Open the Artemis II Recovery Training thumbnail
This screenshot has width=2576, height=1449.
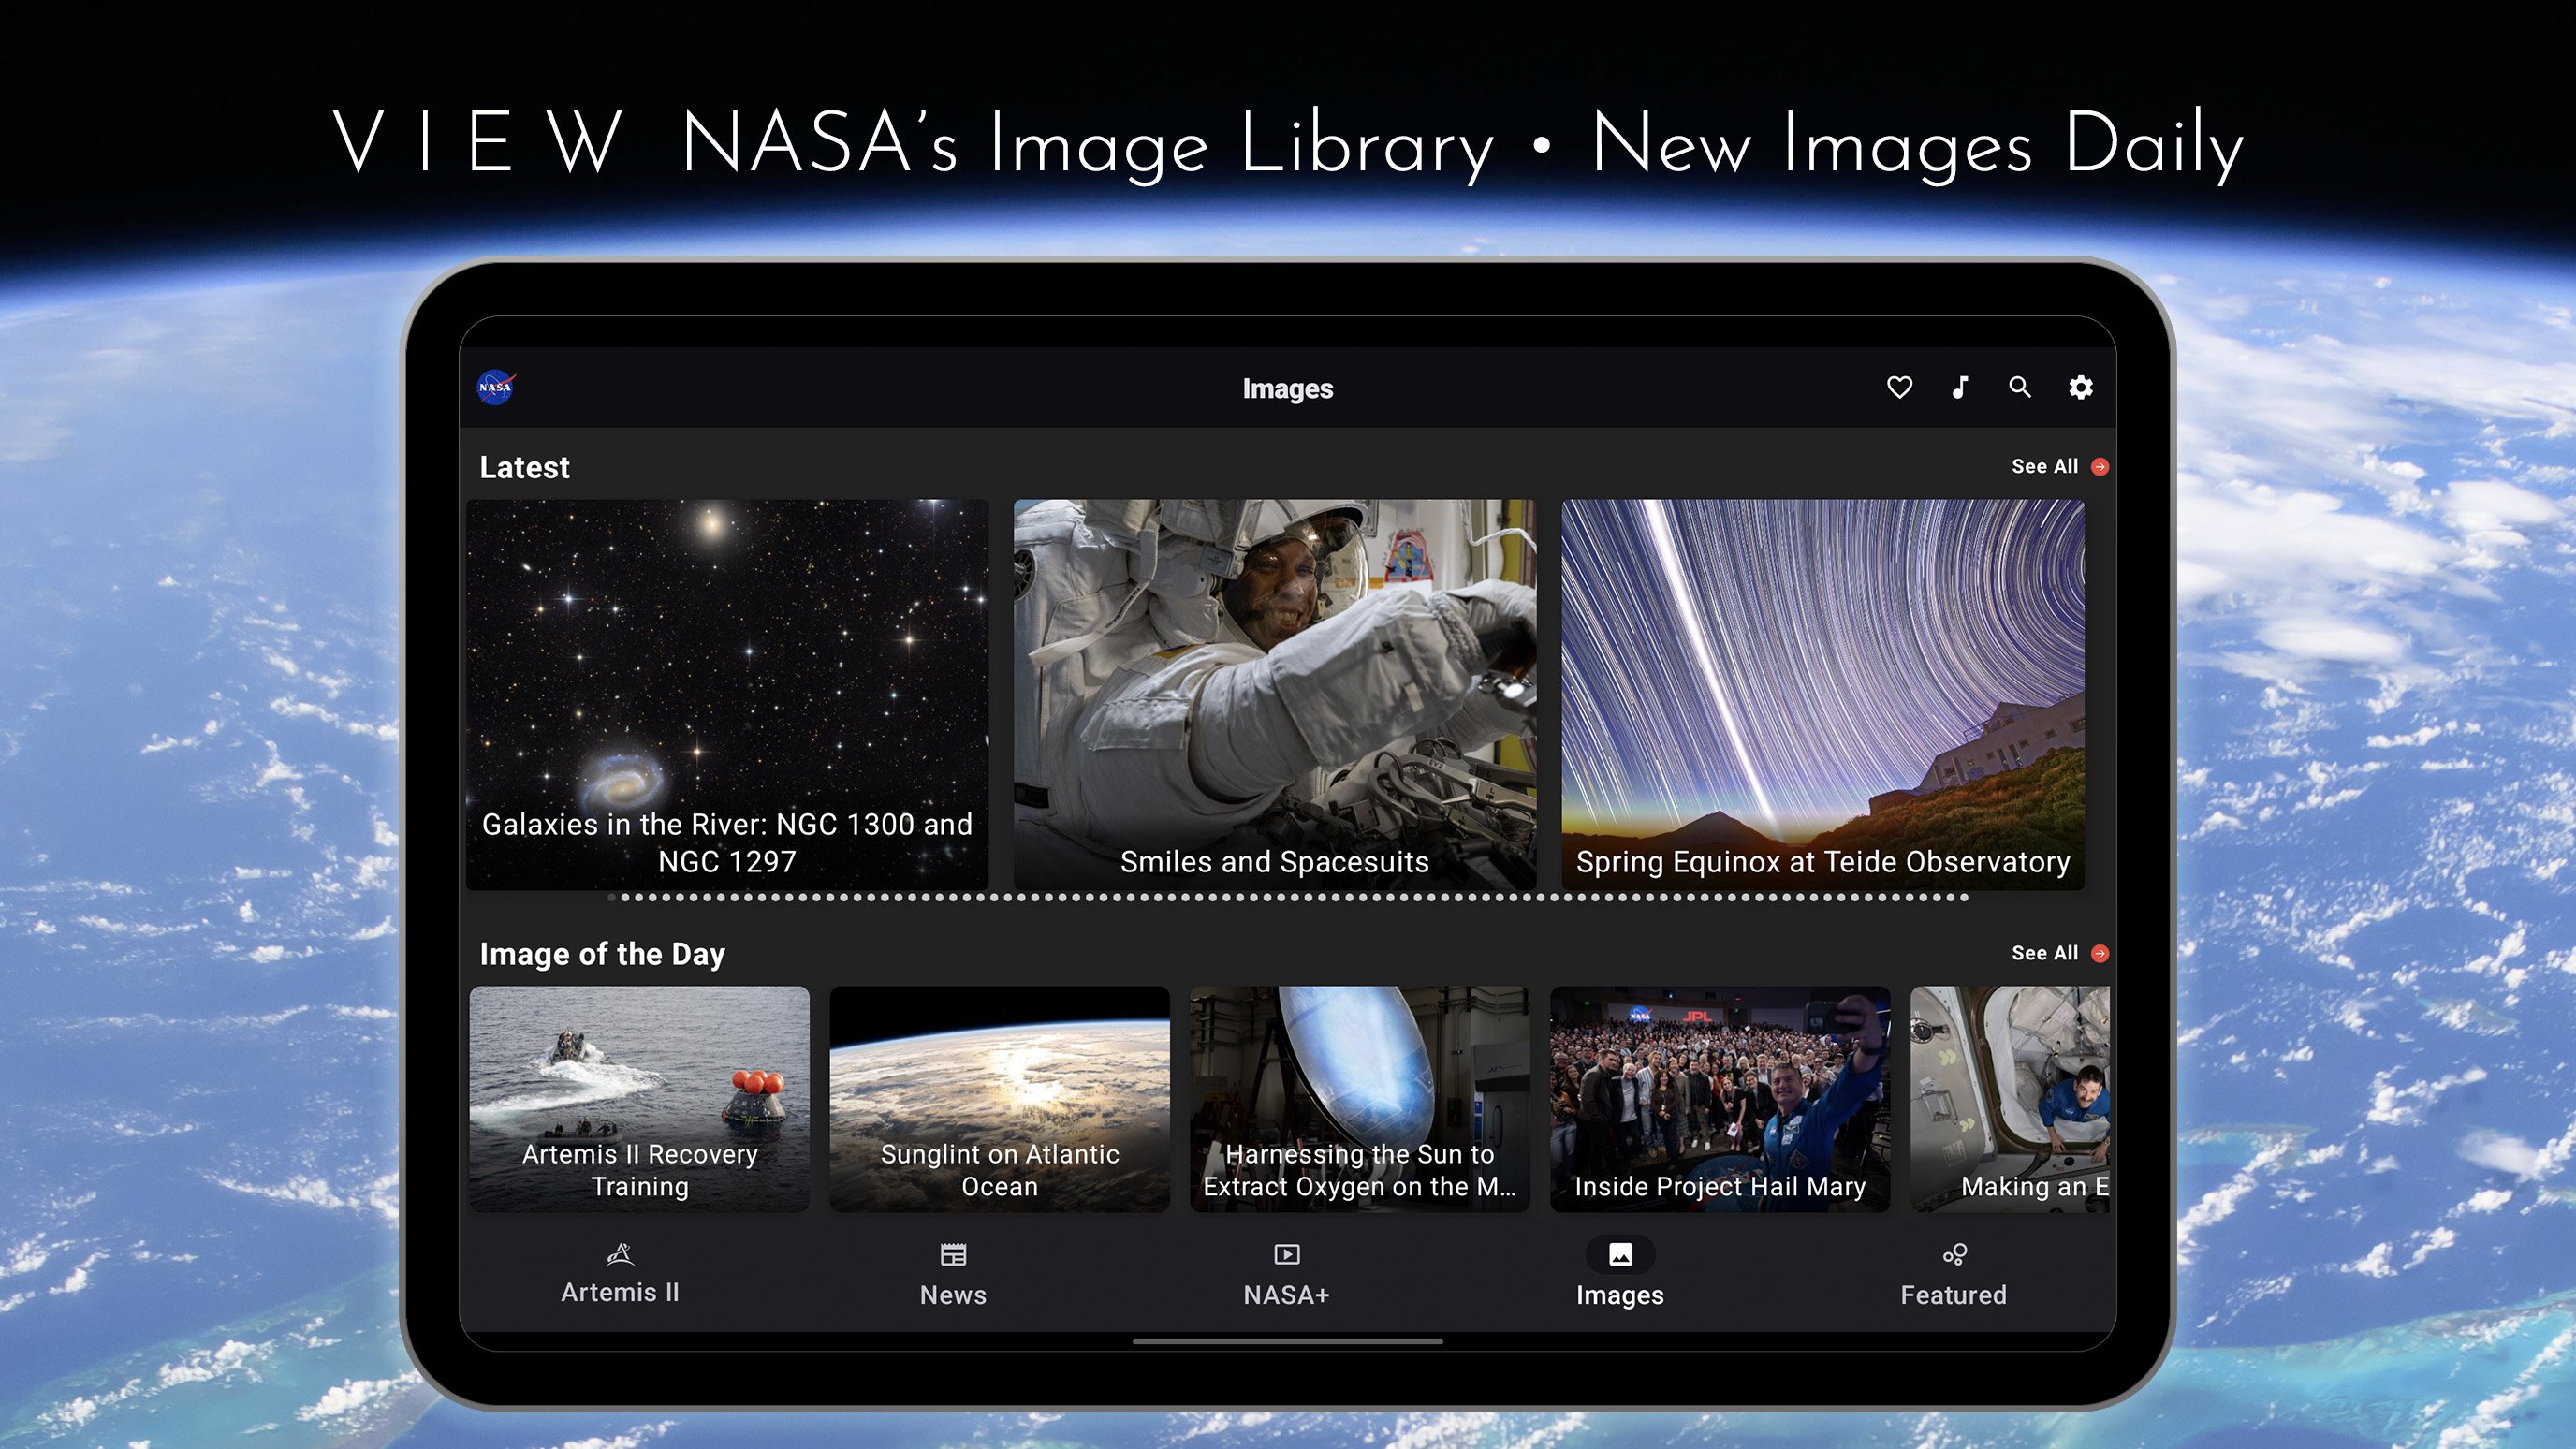tap(639, 1098)
